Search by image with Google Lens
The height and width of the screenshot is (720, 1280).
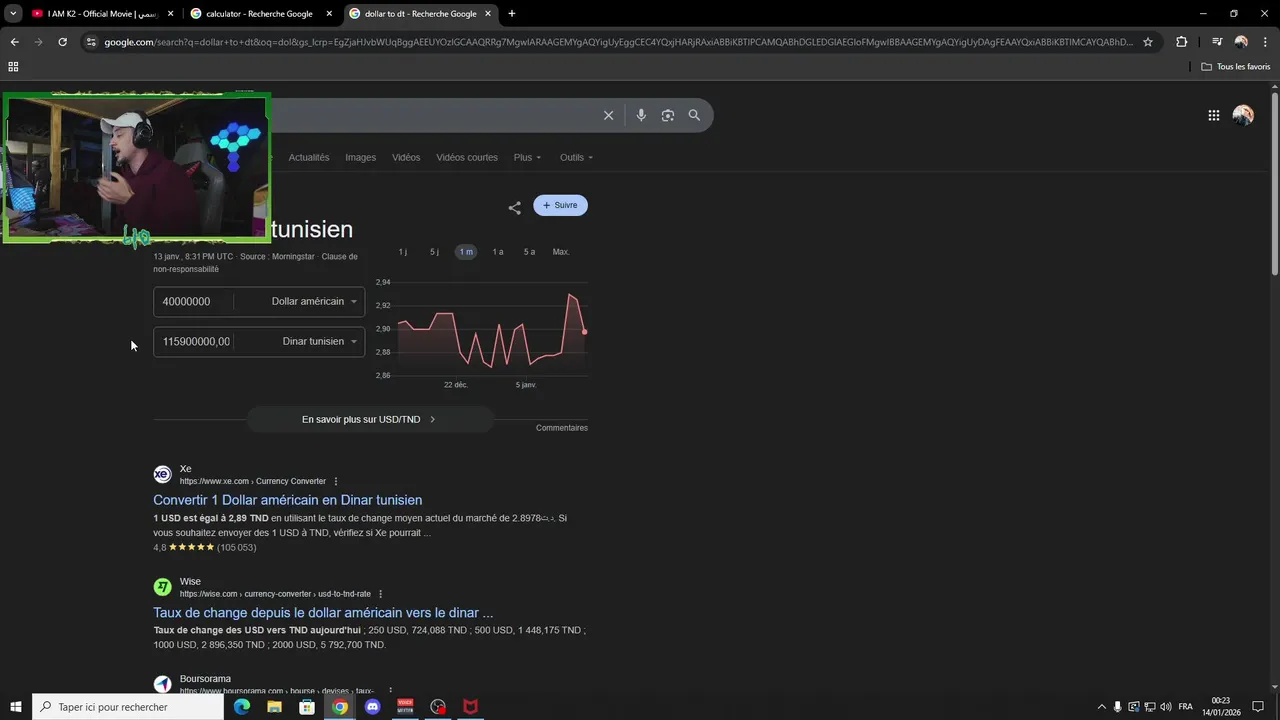tap(668, 115)
